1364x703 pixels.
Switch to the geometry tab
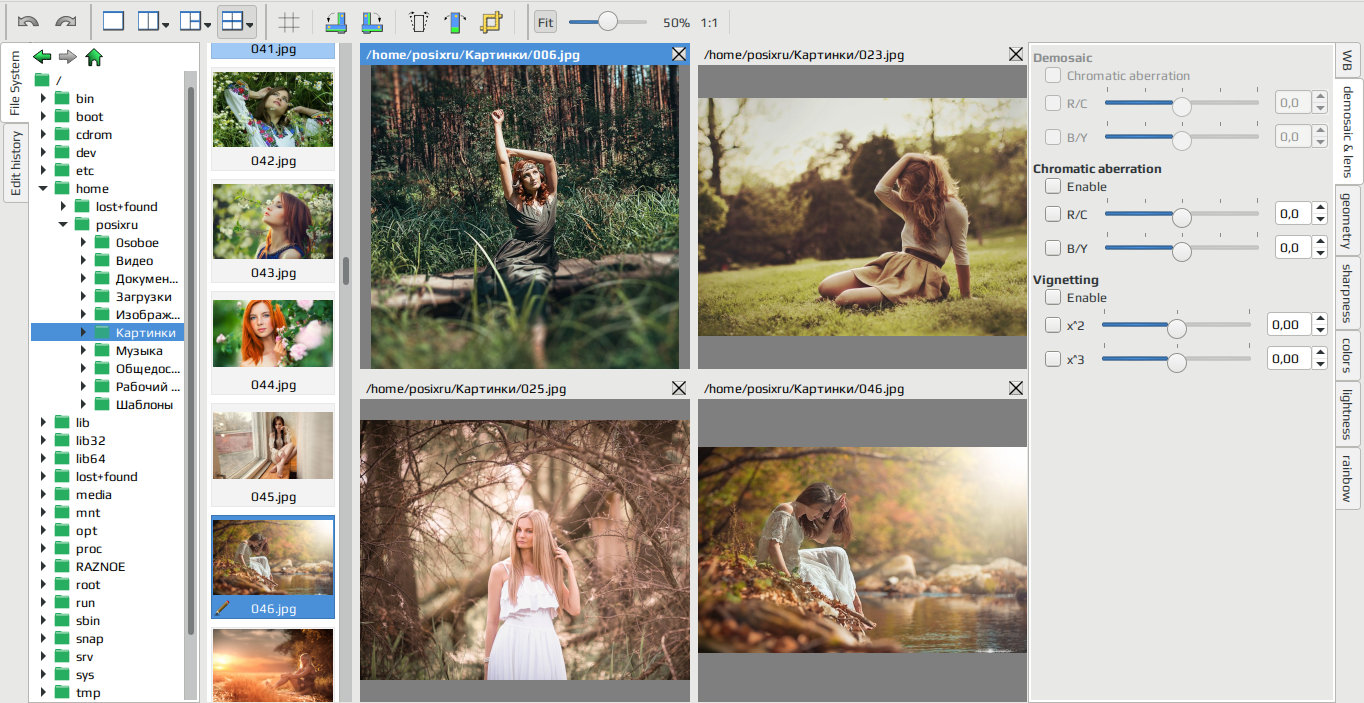point(1347,220)
